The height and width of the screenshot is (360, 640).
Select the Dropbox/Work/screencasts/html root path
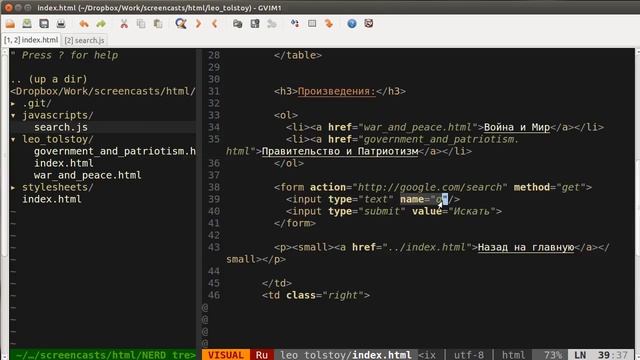pos(103,91)
